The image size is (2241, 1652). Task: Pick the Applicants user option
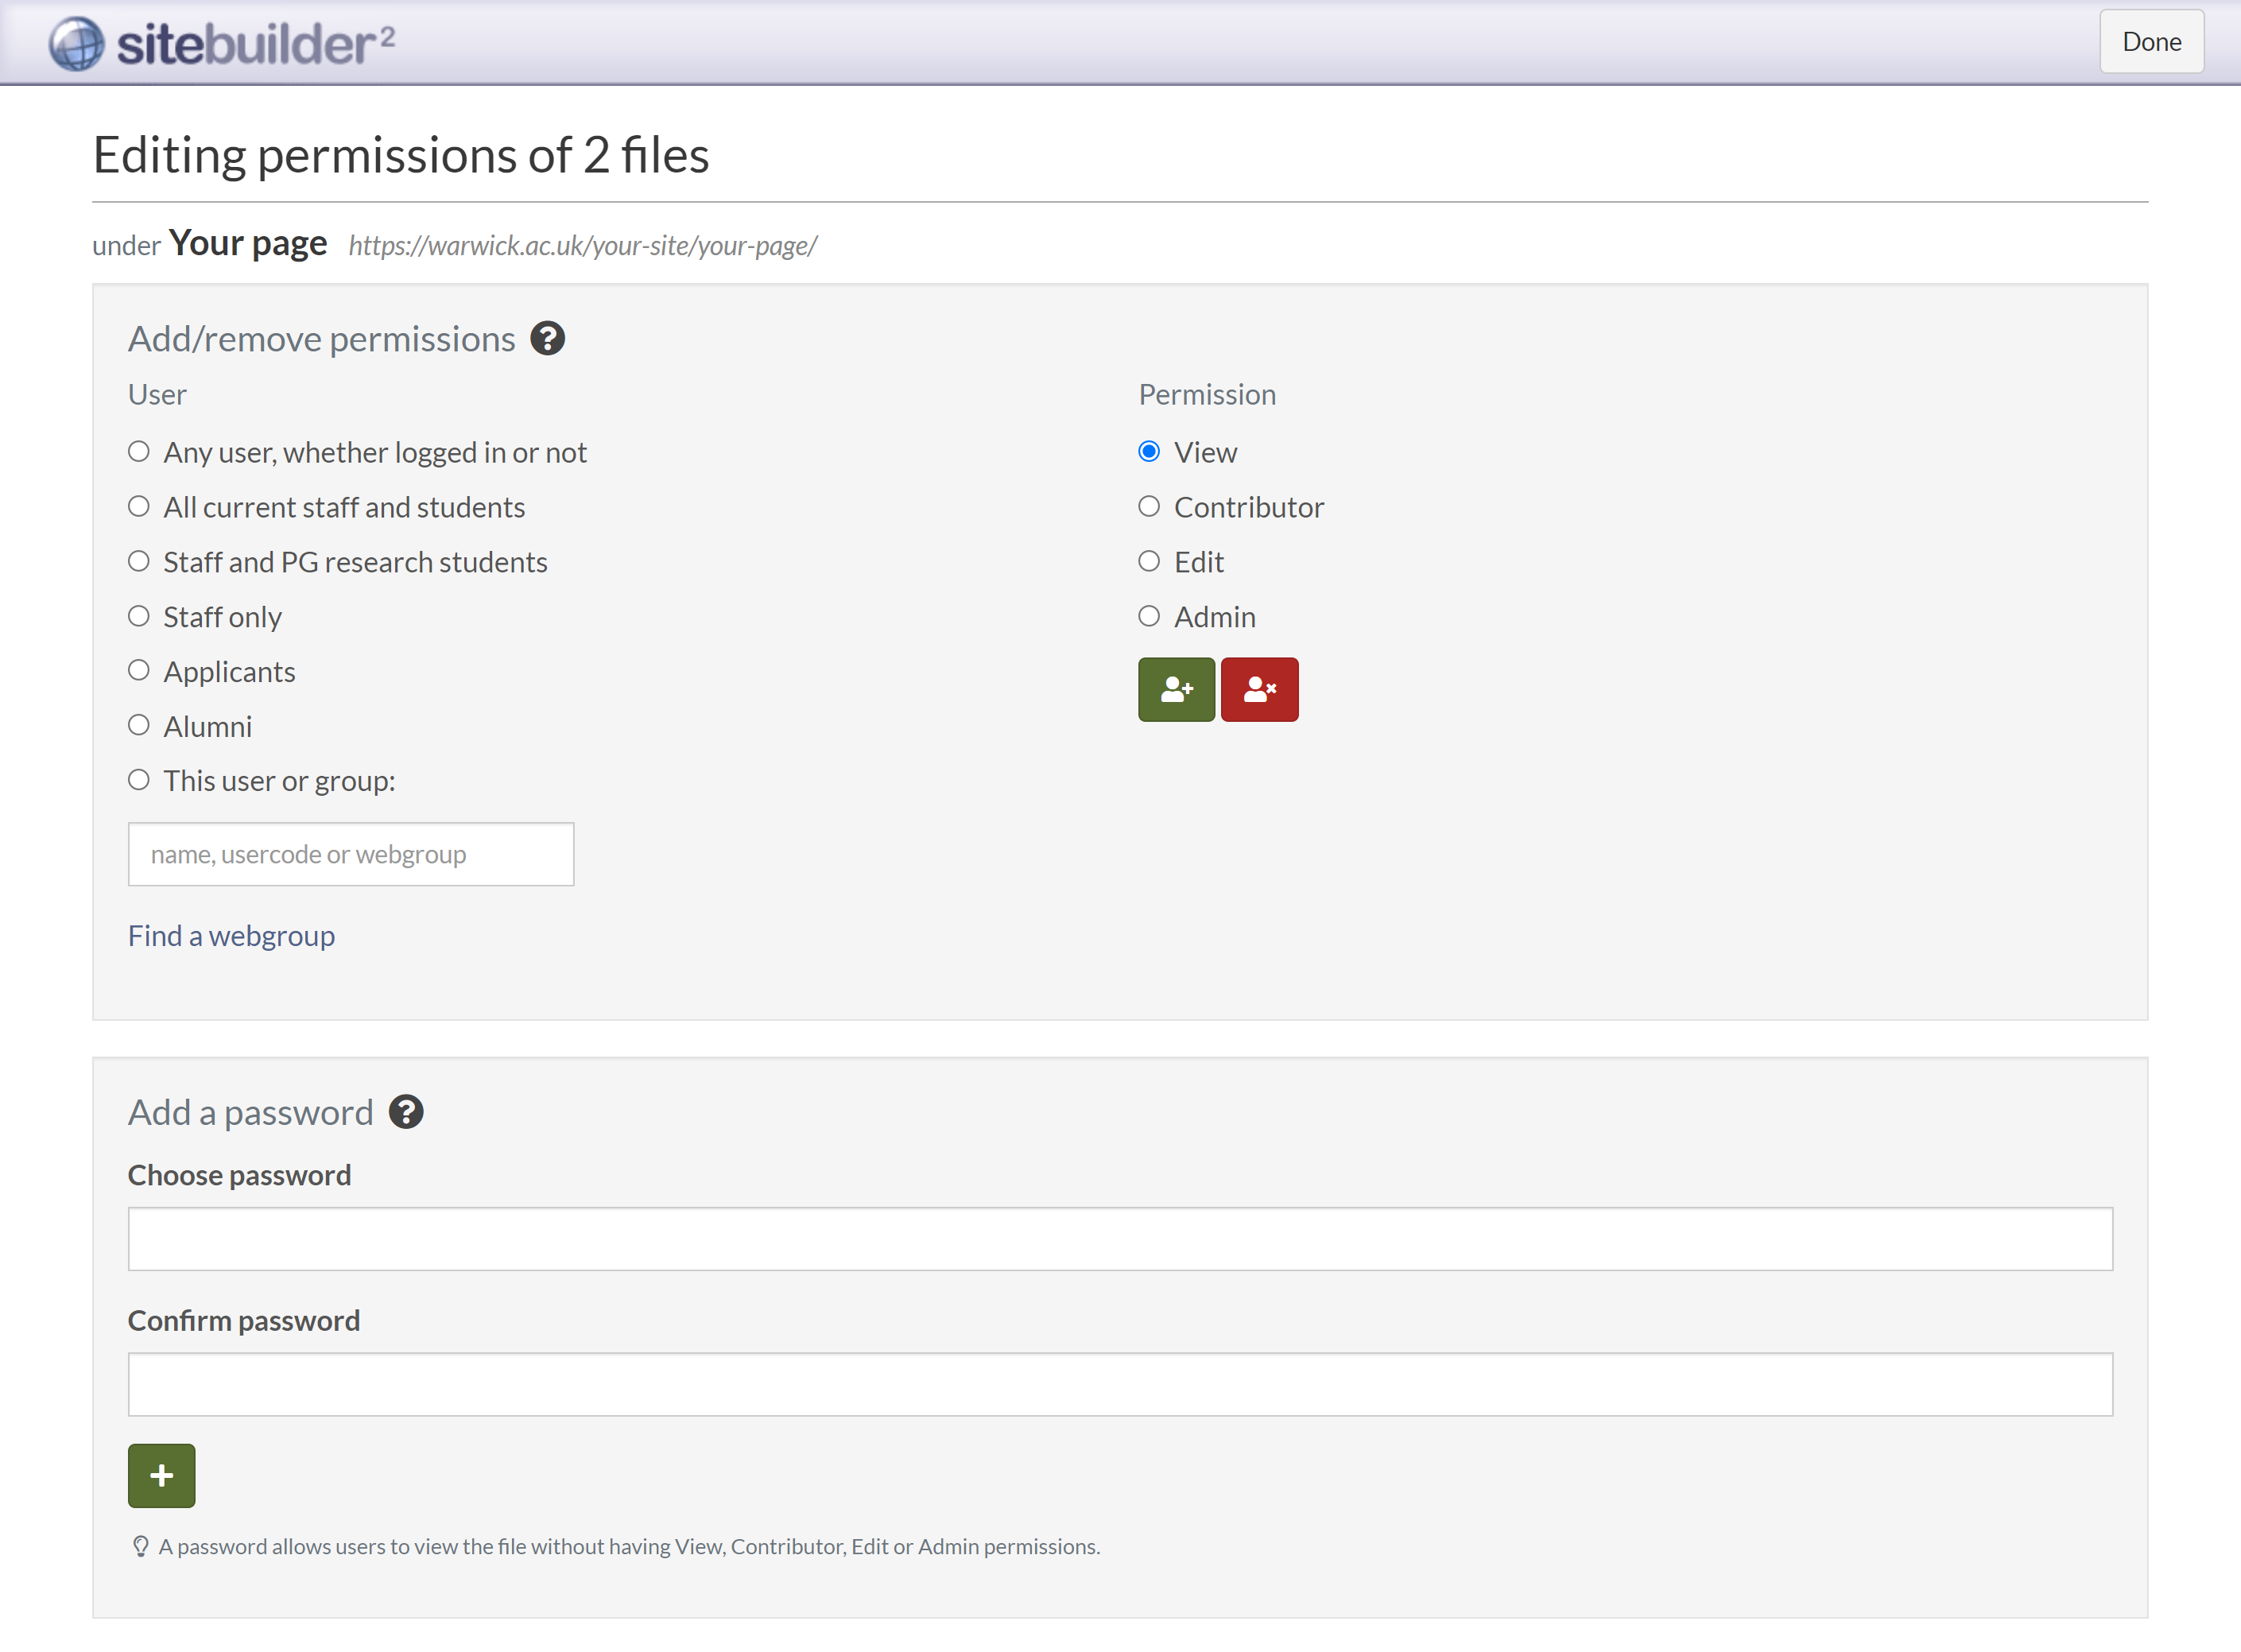point(139,671)
